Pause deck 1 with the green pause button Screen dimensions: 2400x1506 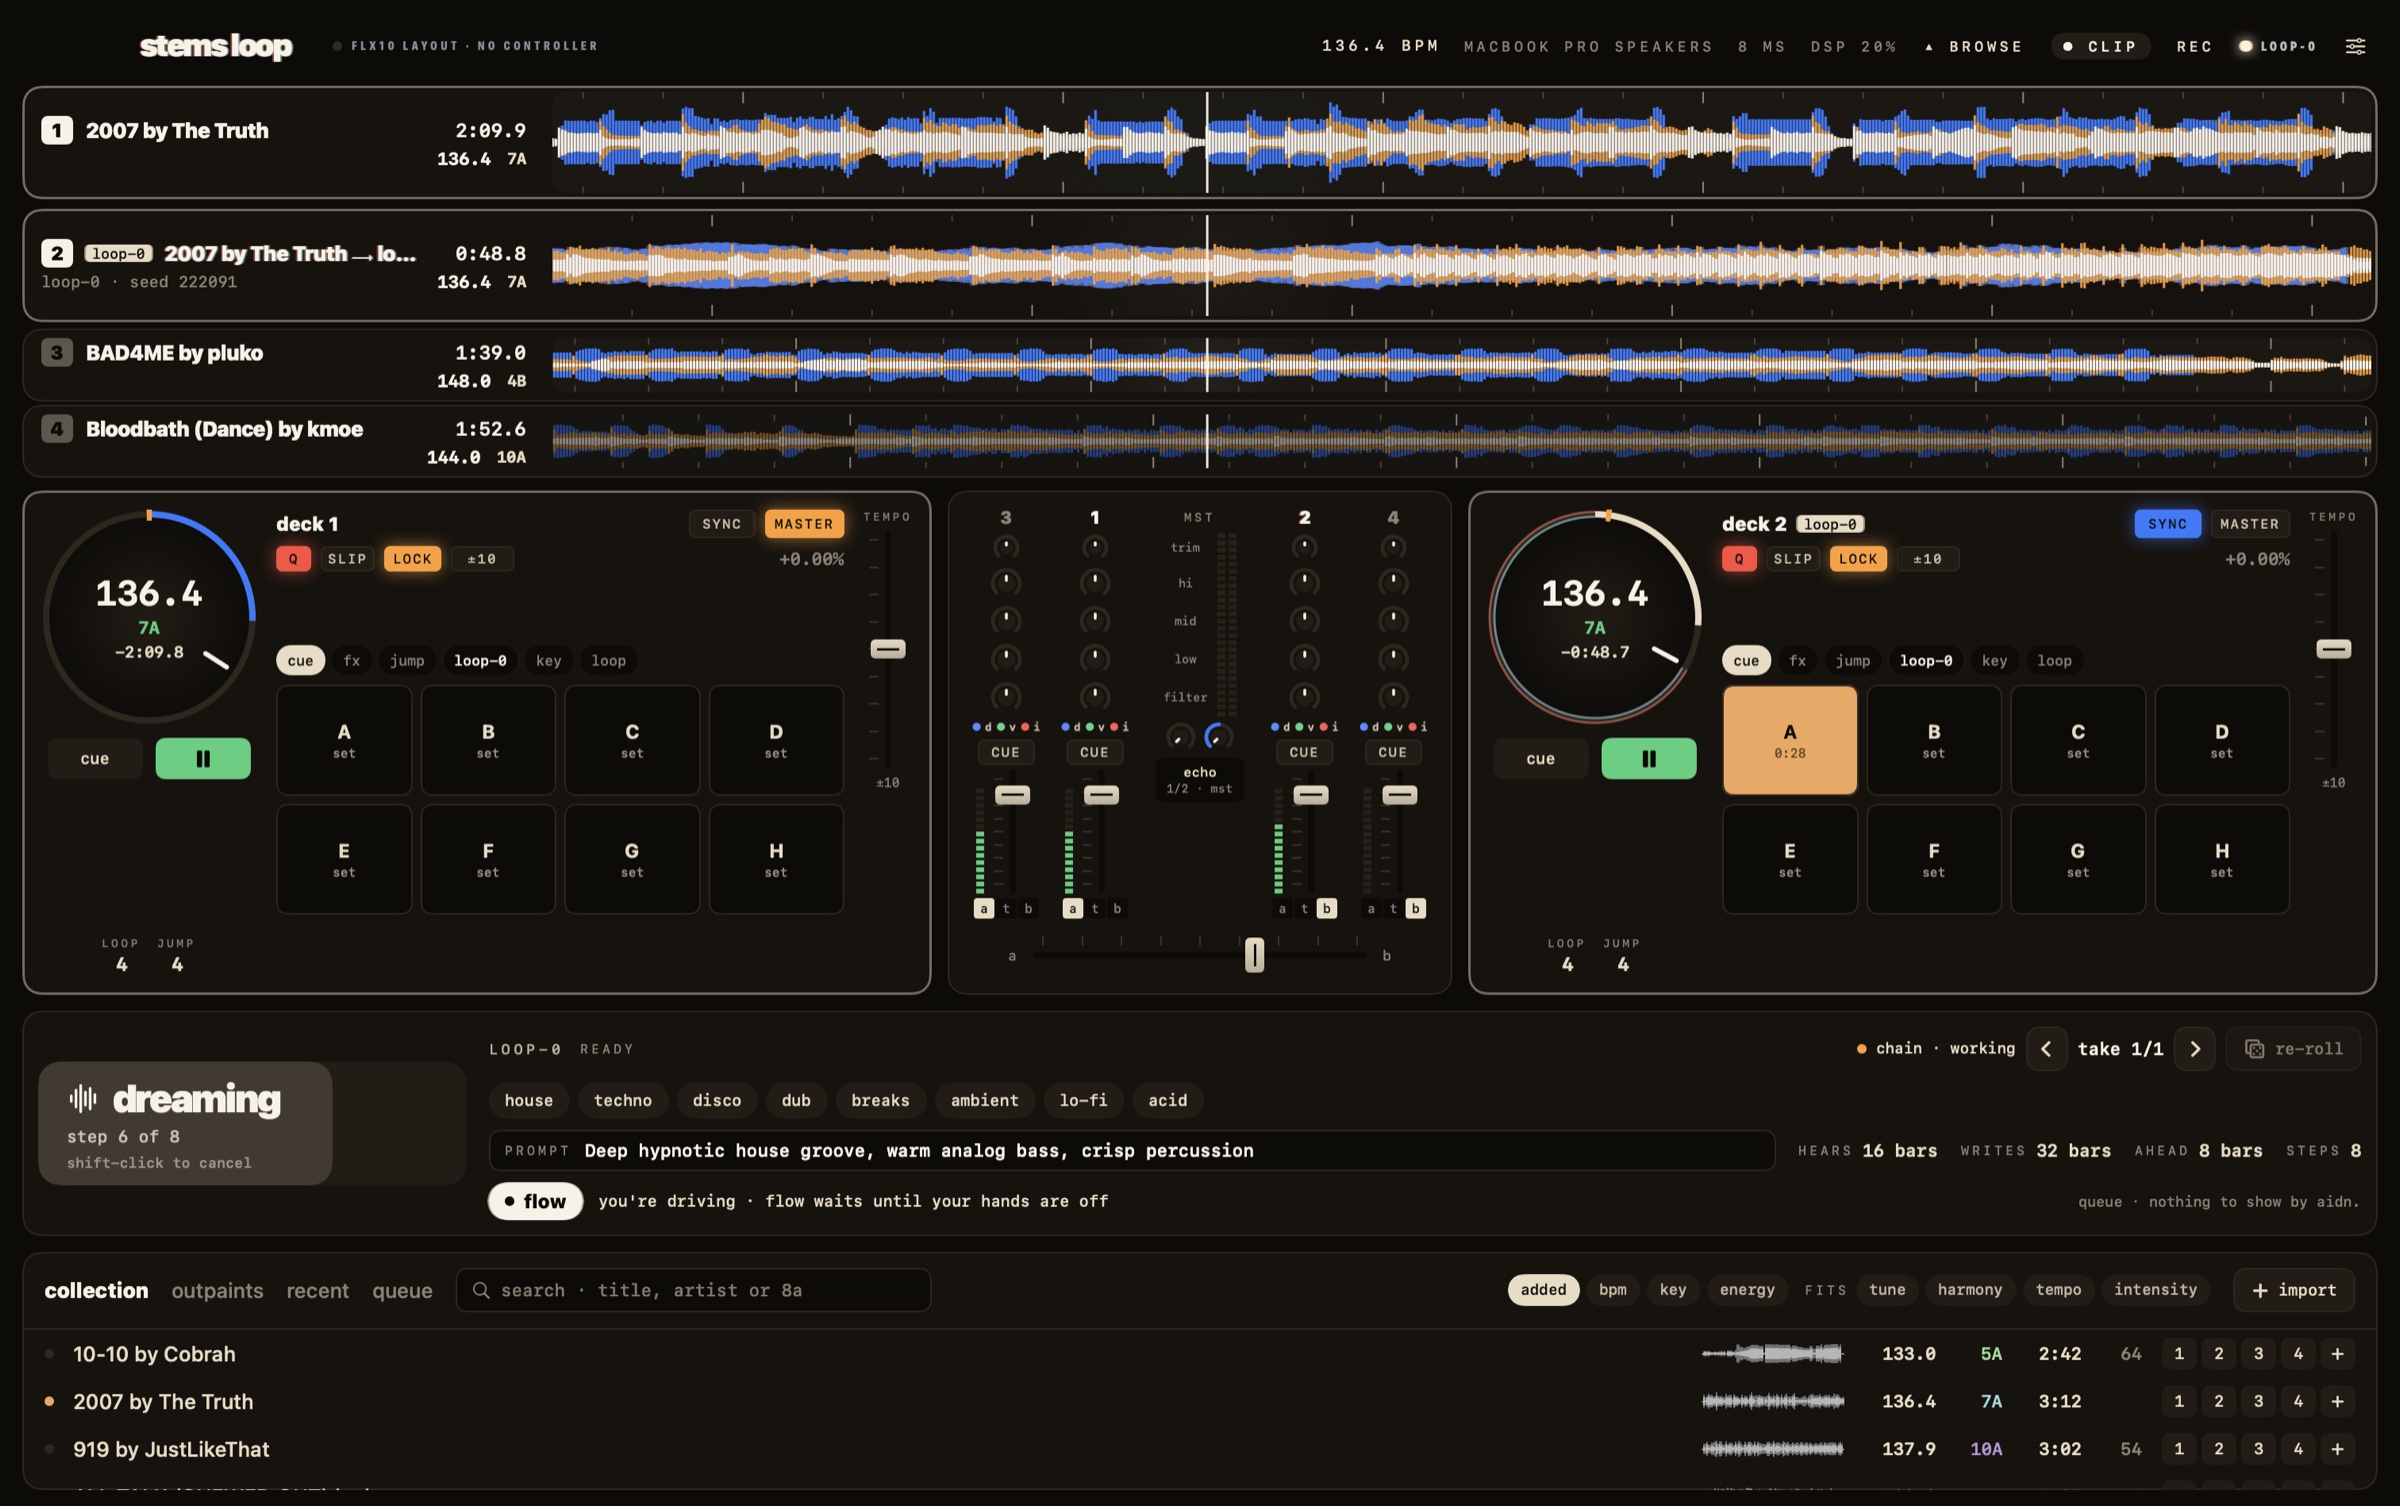click(203, 758)
